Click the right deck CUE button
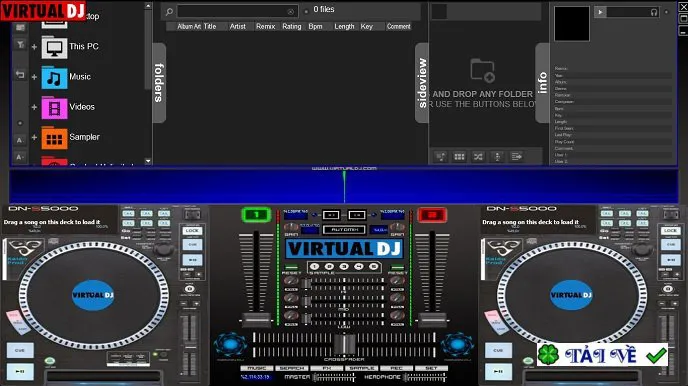This screenshot has height=386, width=688. point(498,350)
